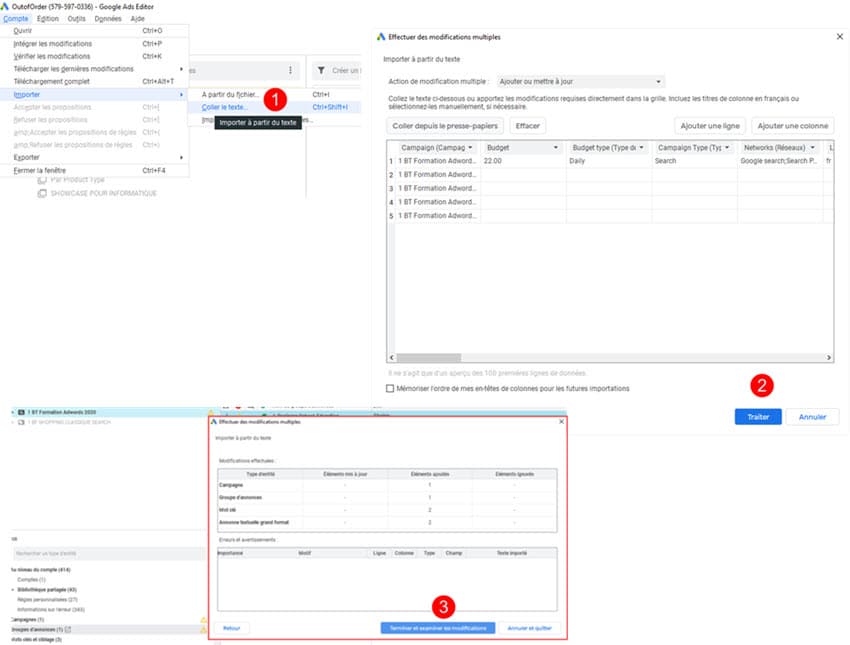Select 'Vérifier les modifications' menu entry

(95, 56)
